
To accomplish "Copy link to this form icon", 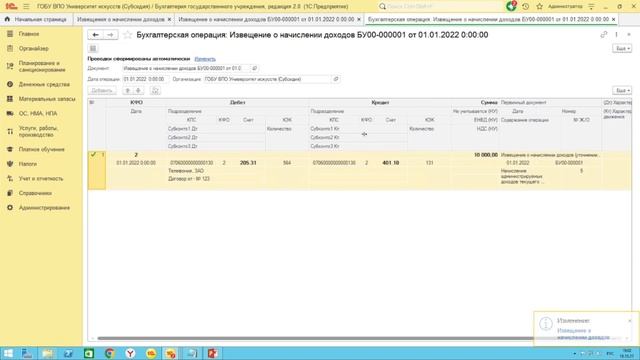I will pos(603,35).
